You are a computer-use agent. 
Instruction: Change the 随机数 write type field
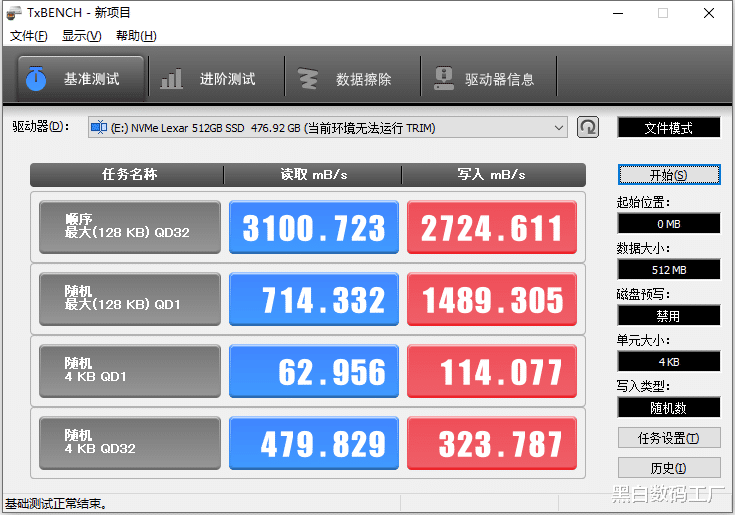click(x=669, y=407)
